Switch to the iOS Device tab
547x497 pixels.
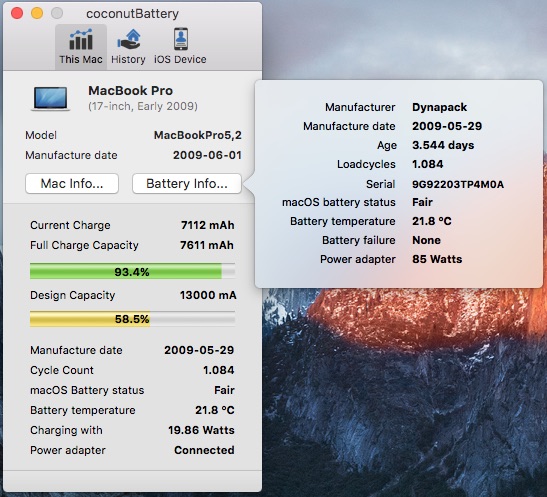point(180,47)
